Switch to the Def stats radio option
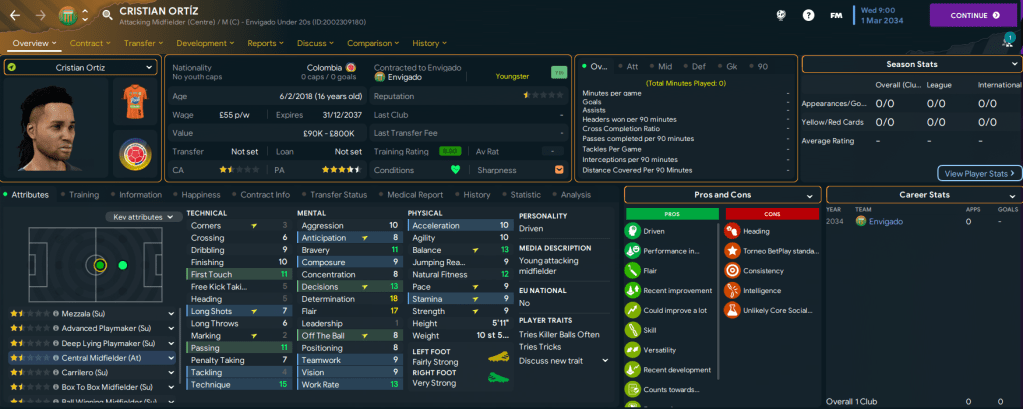This screenshot has height=409, width=1023. pyautogui.click(x=698, y=66)
